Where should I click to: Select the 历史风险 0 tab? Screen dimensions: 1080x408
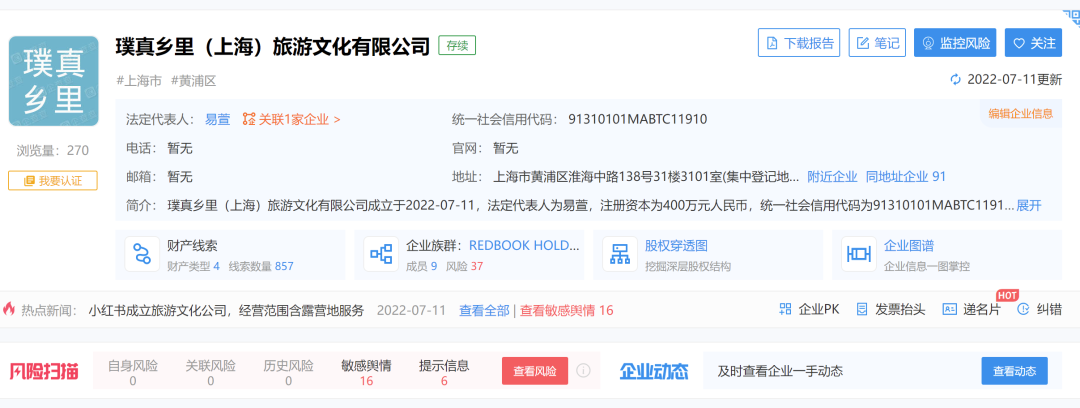[x=289, y=372]
